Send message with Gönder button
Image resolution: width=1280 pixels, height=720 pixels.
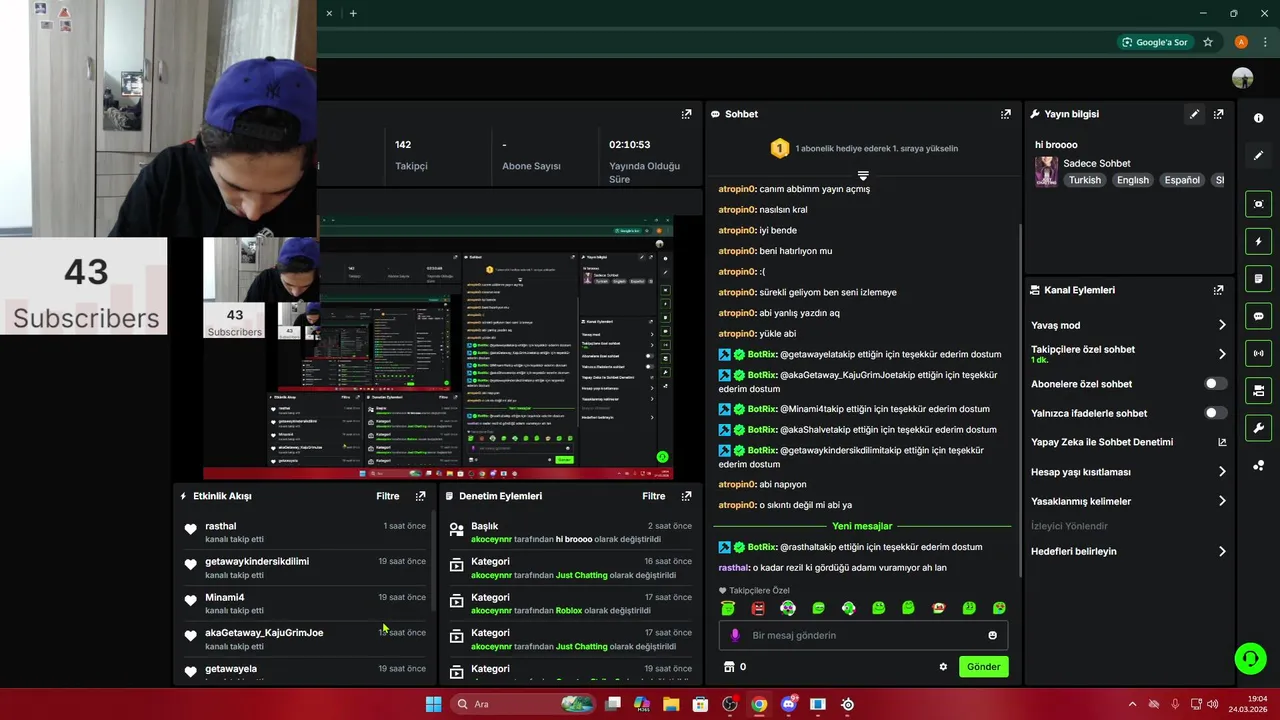[x=983, y=667]
